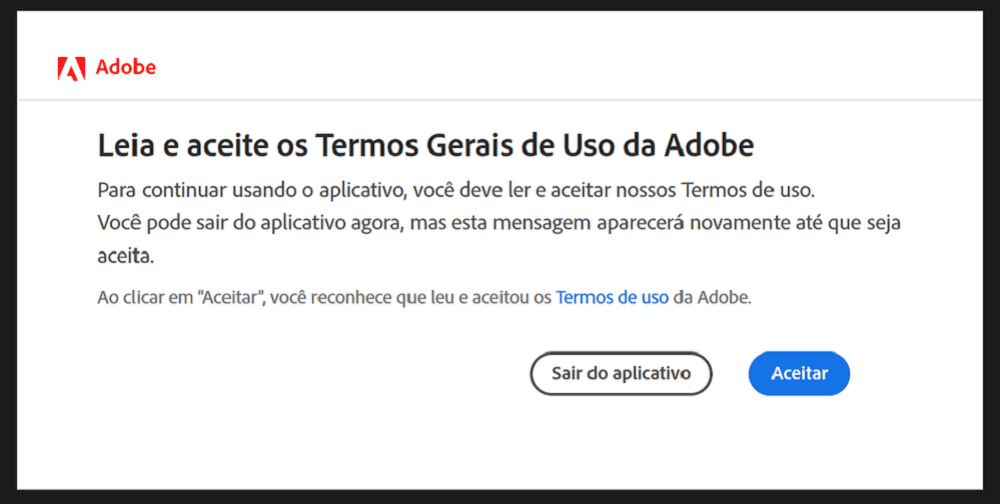
Task: Click "da Adobe." after the blue link
Action: [712, 298]
